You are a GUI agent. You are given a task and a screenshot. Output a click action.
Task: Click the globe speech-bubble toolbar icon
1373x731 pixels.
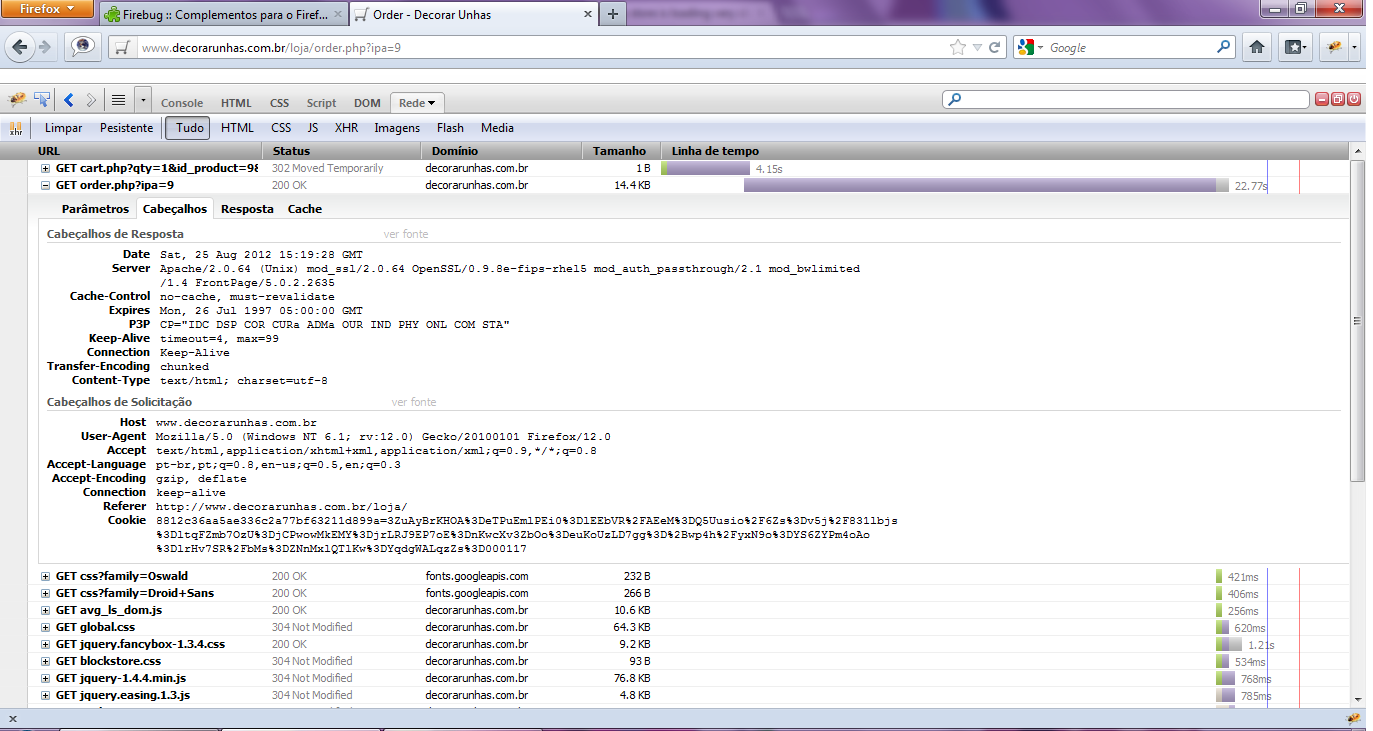(82, 47)
